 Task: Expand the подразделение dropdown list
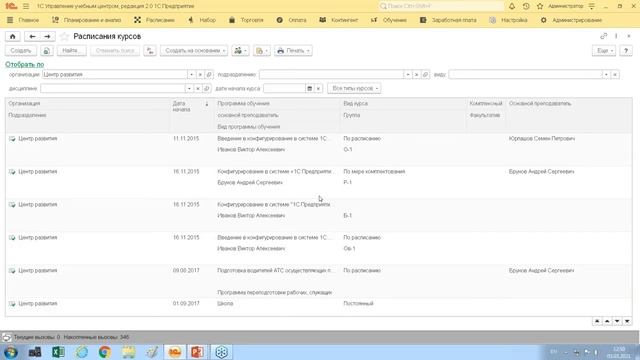click(407, 75)
